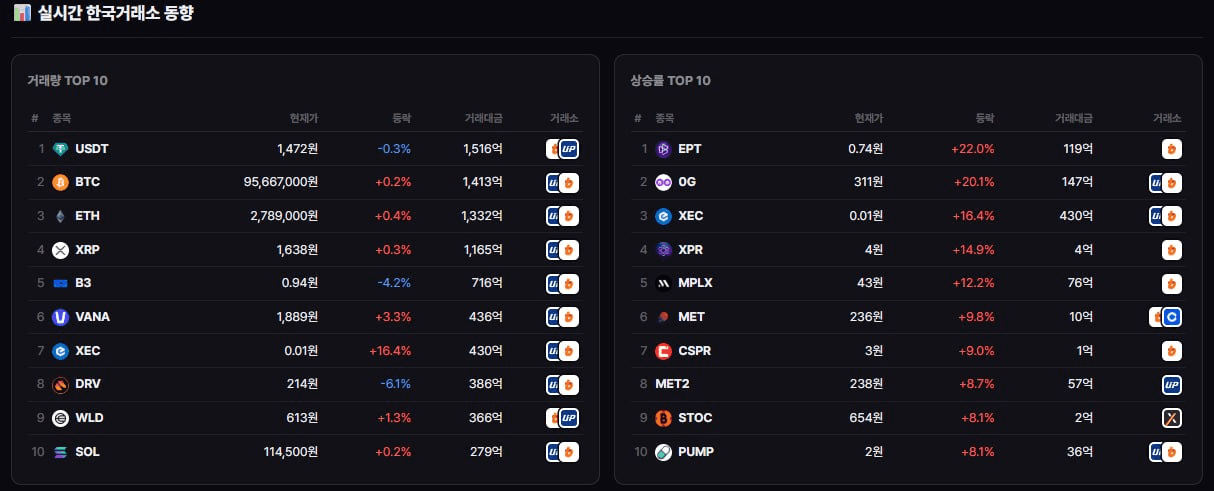
Task: Click the orange BTC Bitcoin icon
Action: tap(60, 182)
